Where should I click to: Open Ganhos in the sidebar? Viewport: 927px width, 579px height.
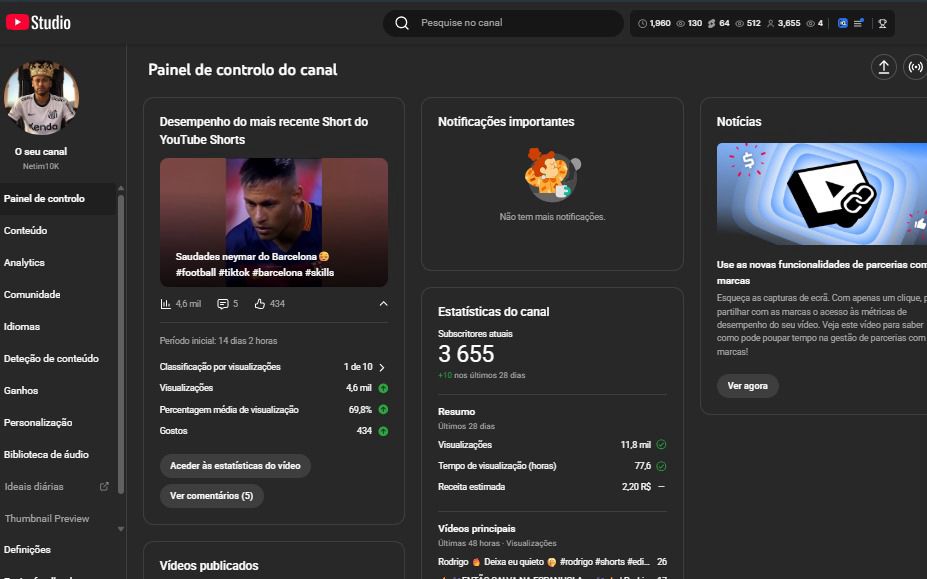pyautogui.click(x=21, y=391)
